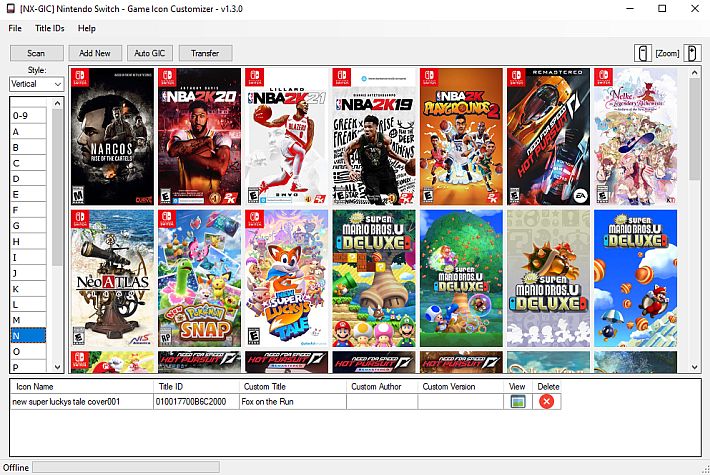Click the Title ID cell 010017700B6C2000

click(196, 402)
